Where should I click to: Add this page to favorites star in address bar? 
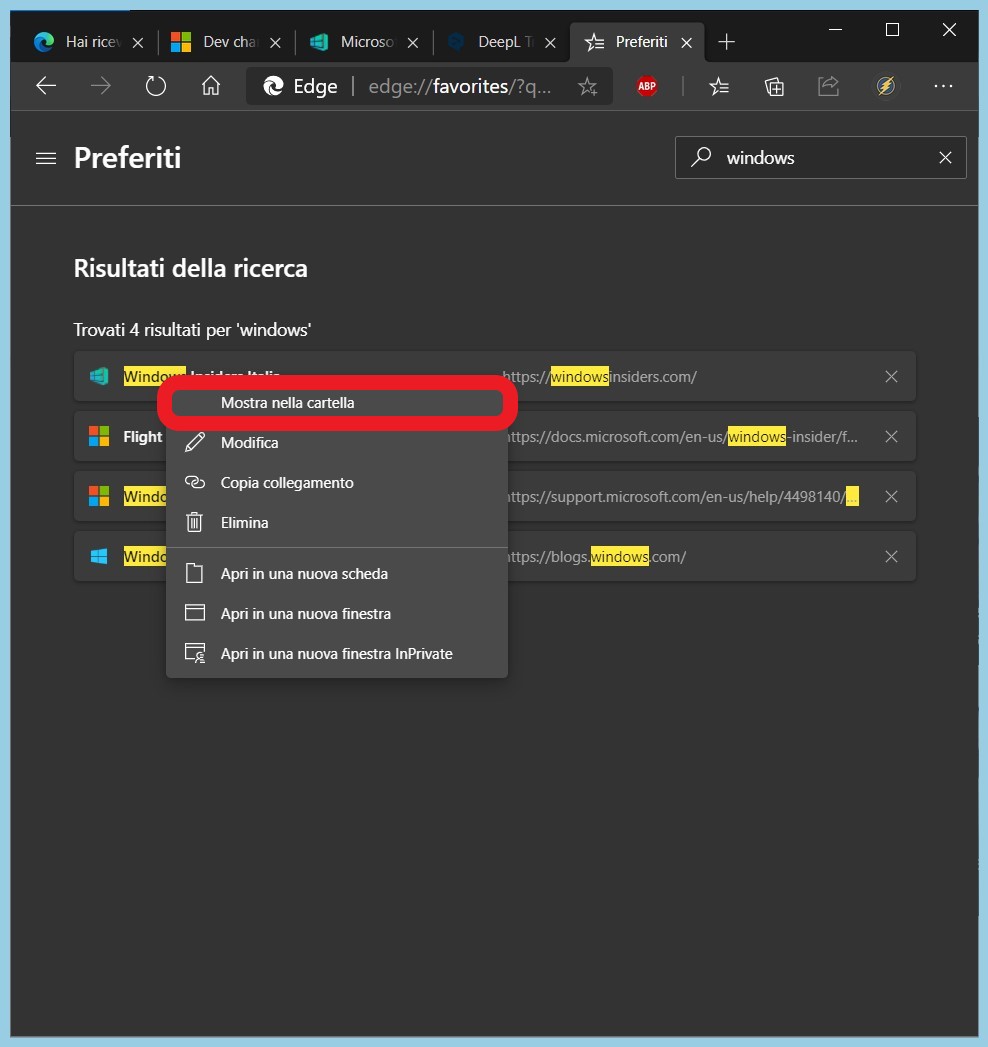587,86
